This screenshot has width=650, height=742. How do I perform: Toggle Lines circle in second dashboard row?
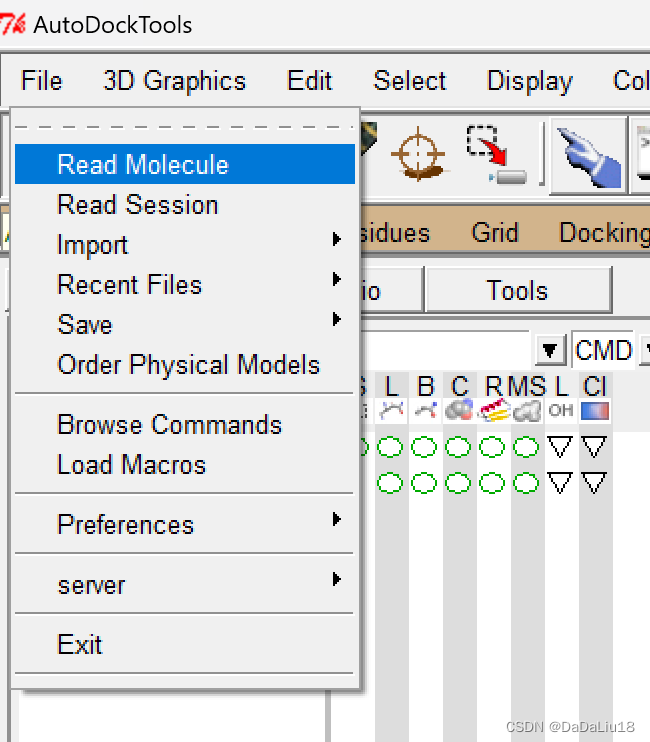coord(390,483)
